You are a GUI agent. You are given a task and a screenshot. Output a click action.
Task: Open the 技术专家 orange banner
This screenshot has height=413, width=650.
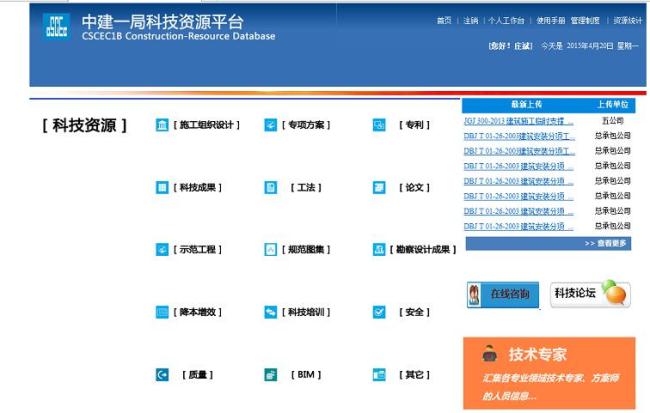tap(548, 372)
